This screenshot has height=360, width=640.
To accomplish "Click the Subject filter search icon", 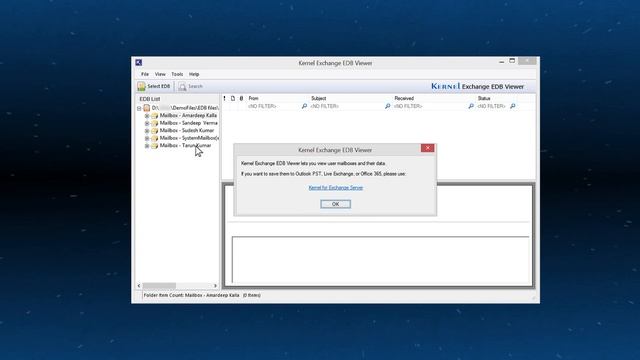I will point(388,106).
